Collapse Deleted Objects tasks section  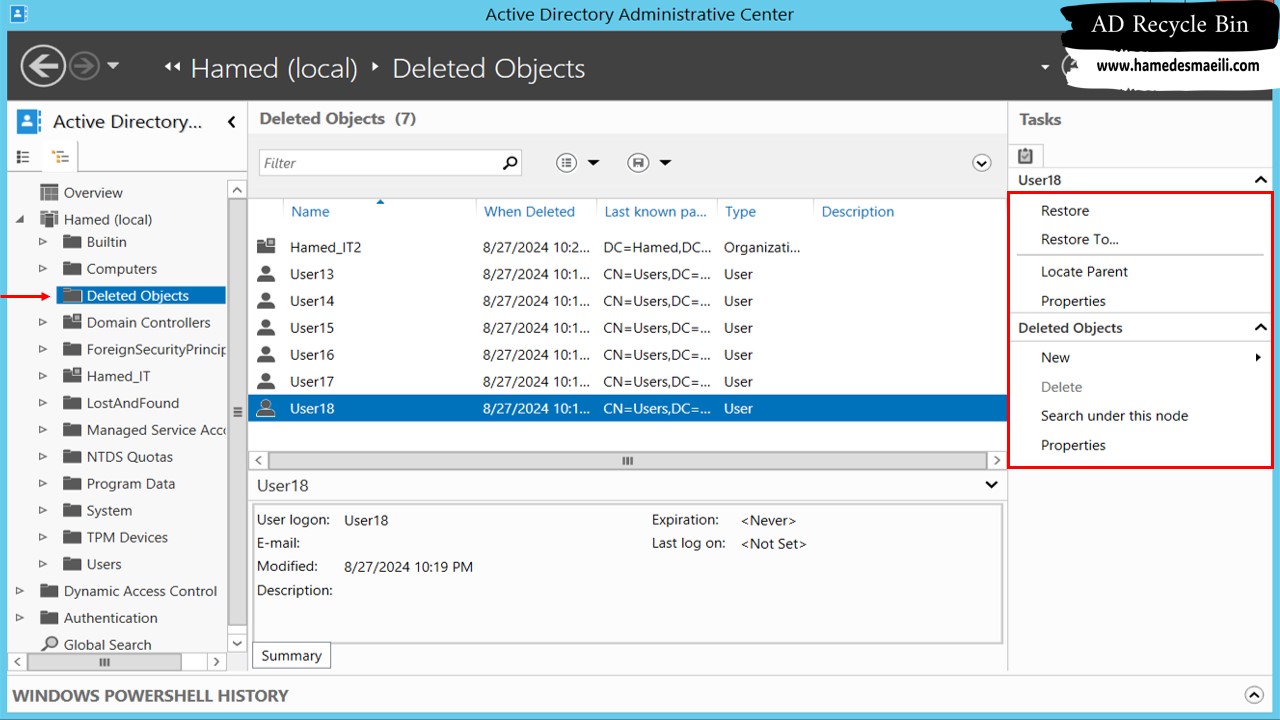pos(1260,328)
